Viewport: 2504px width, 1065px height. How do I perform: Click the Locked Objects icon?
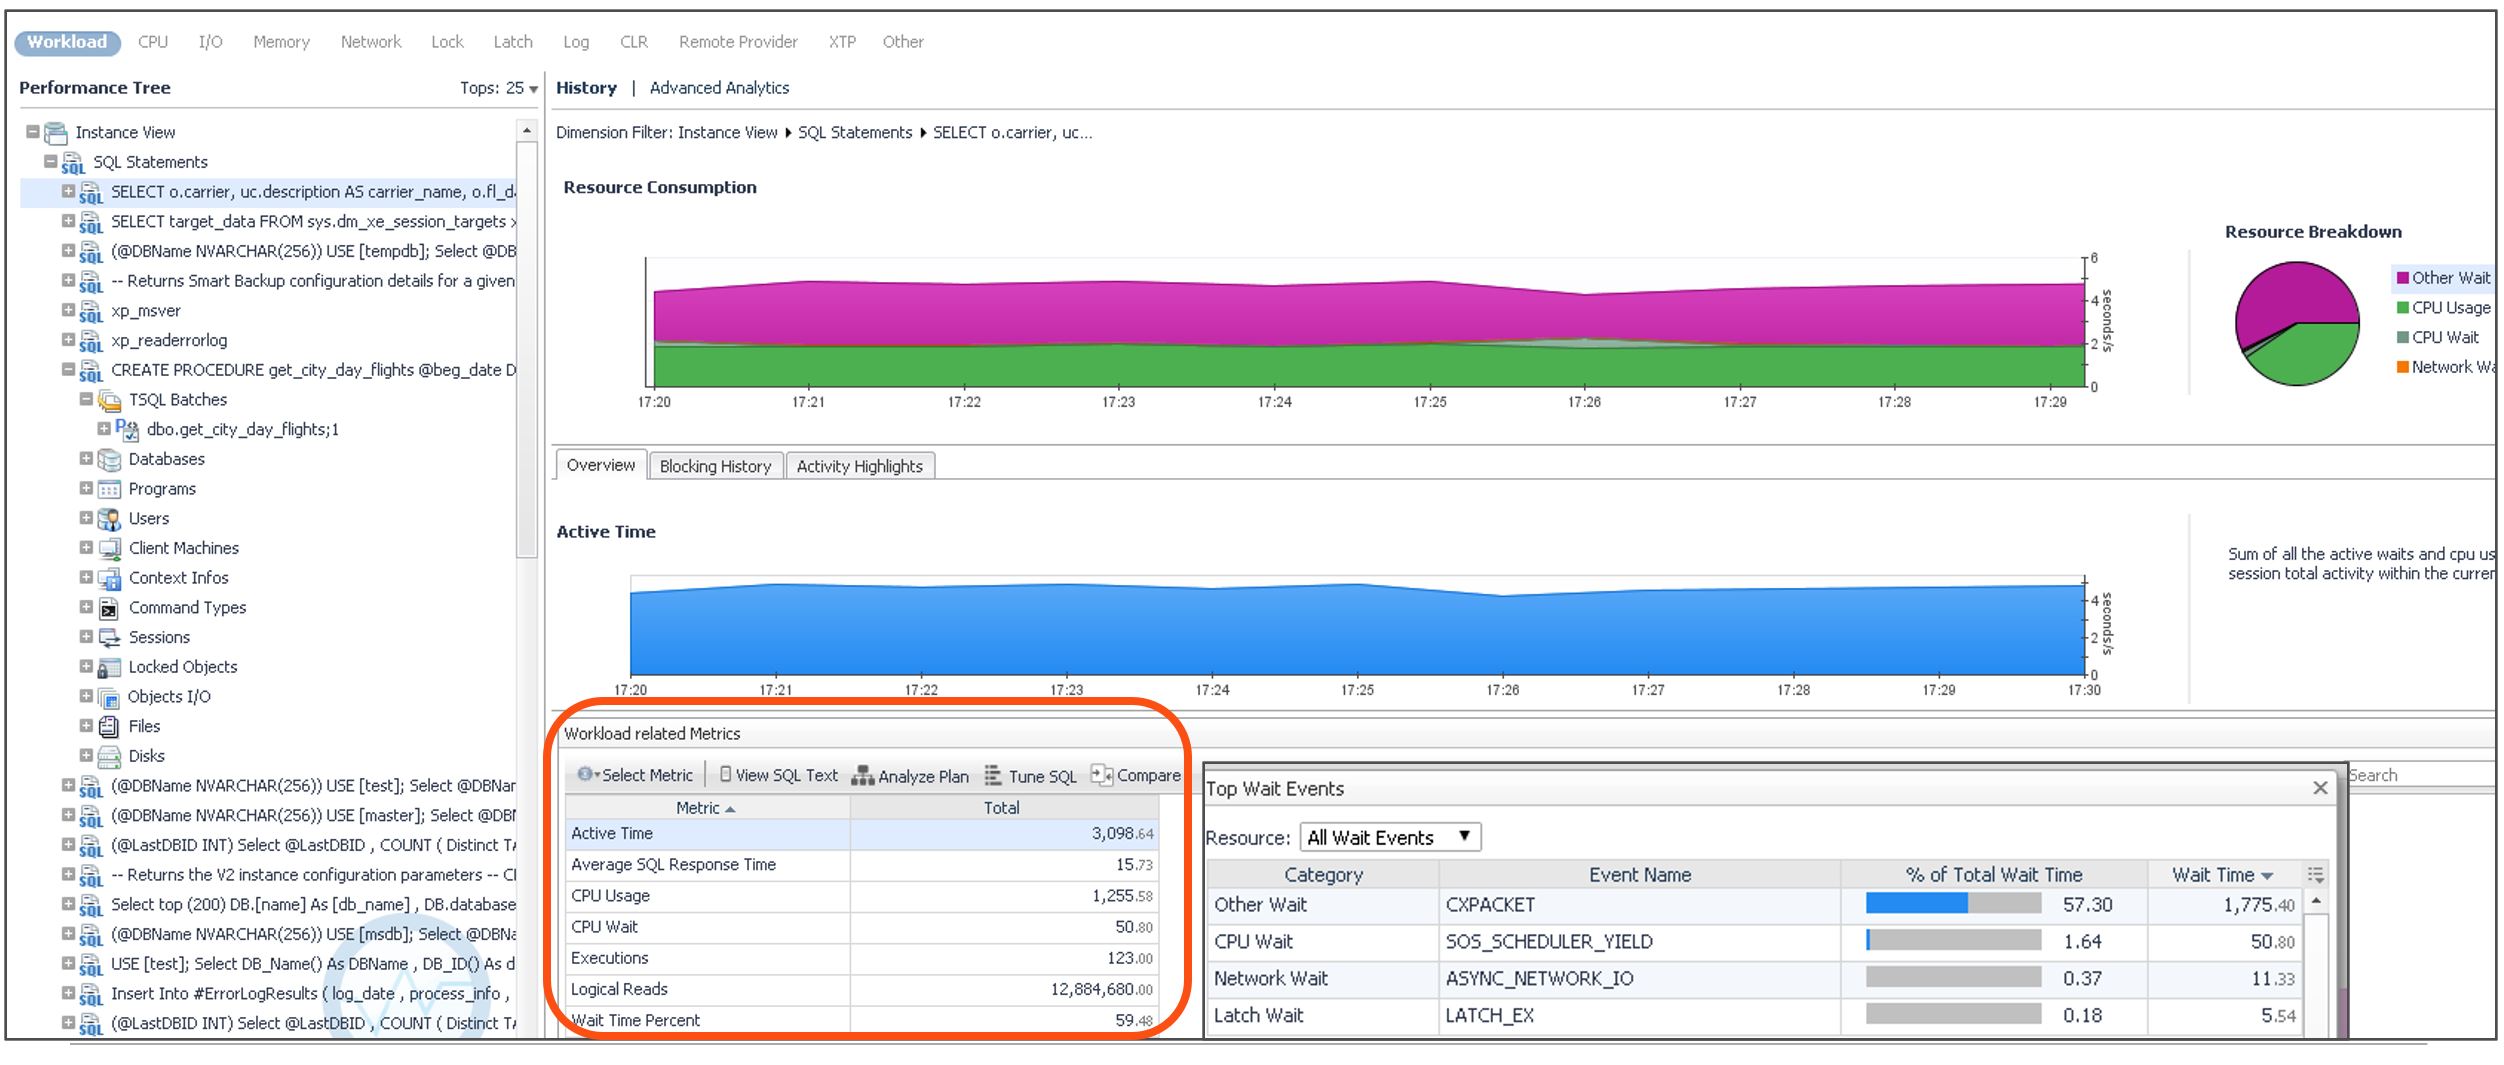click(x=109, y=668)
